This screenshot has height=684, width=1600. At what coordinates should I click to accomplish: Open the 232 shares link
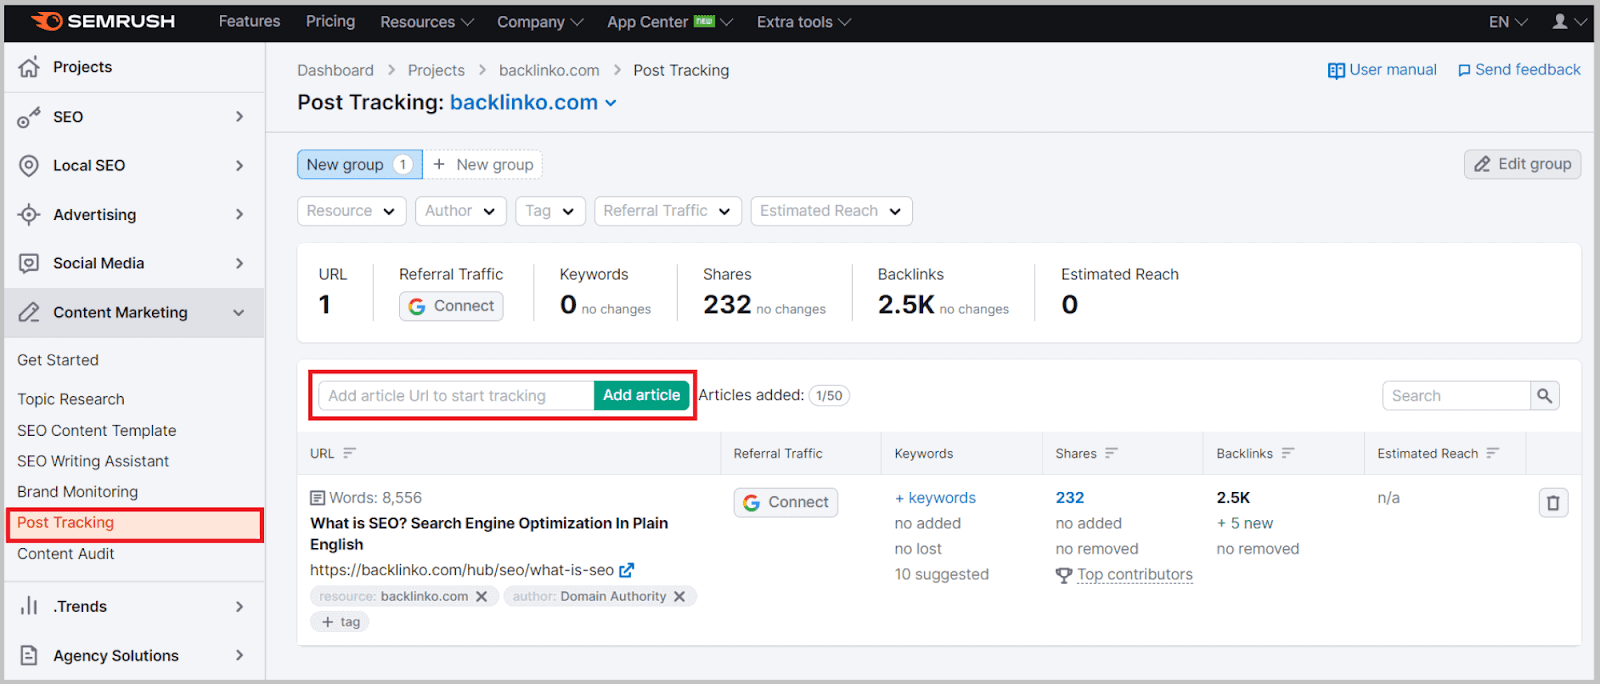(x=1070, y=498)
